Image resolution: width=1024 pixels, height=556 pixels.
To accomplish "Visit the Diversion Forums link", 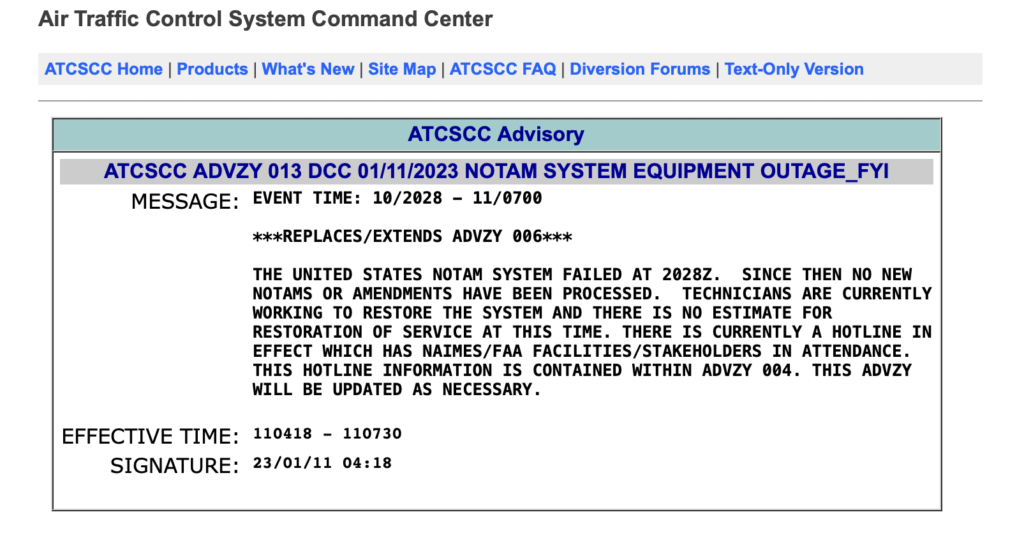I will pyautogui.click(x=640, y=69).
